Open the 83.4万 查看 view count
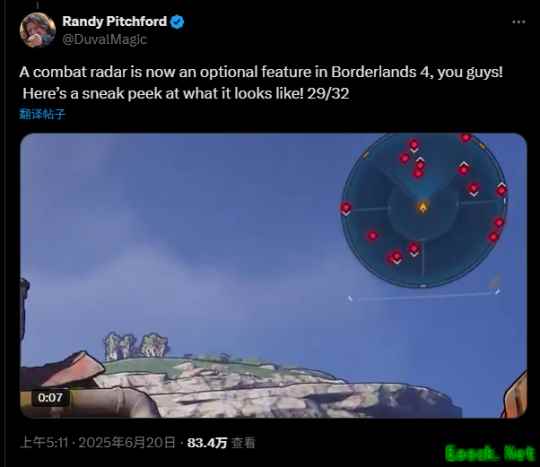This screenshot has height=467, width=540. 221,443
